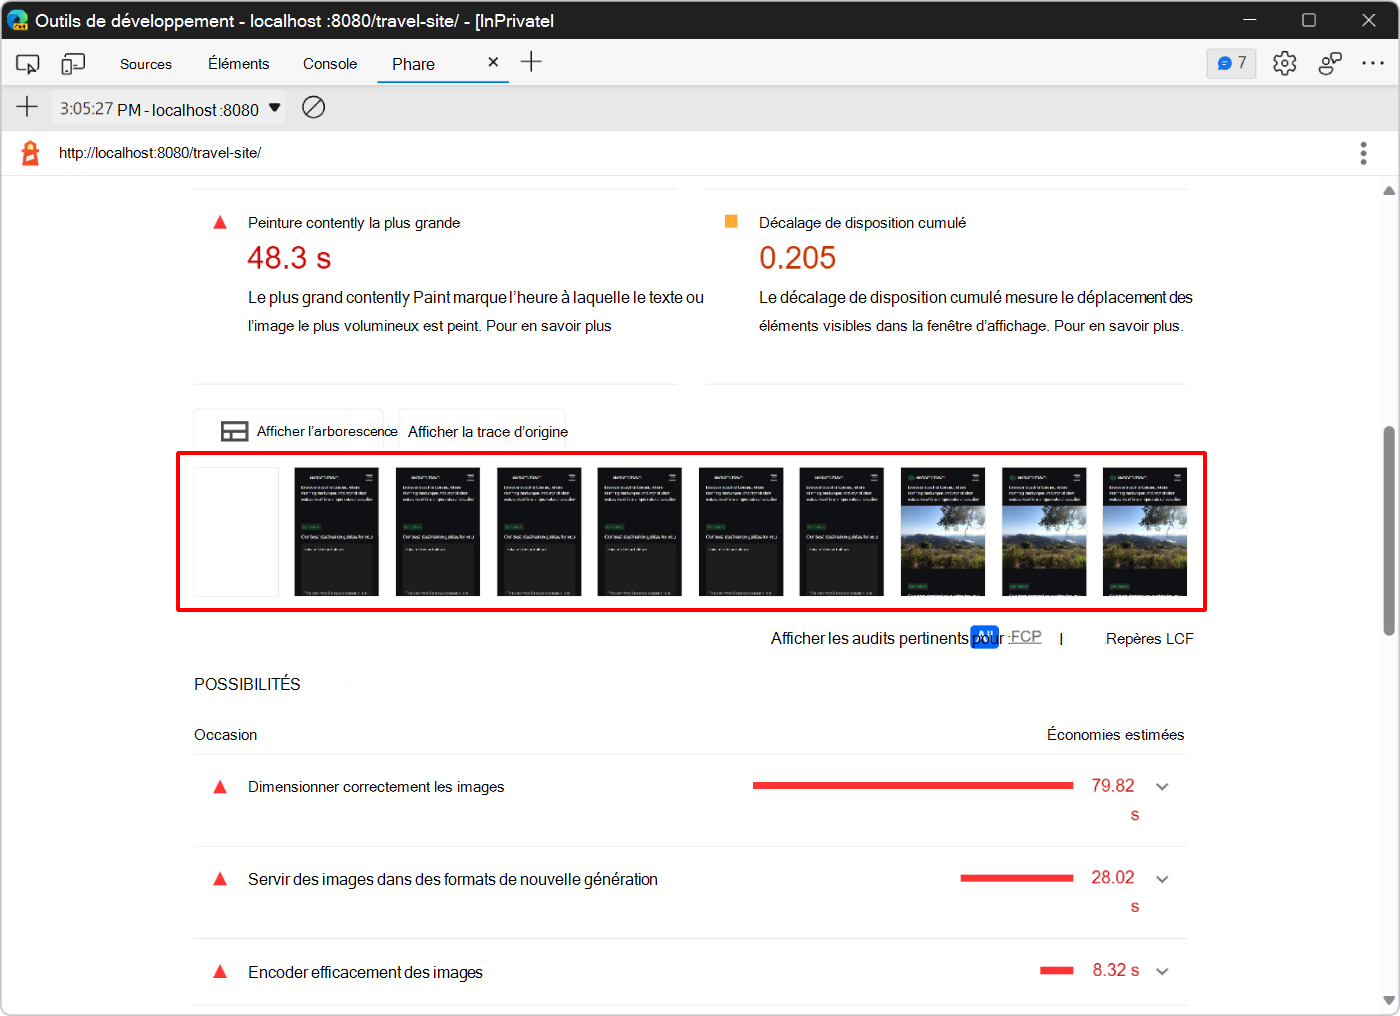Click the 8.32 s savings bar

[x=1057, y=970]
